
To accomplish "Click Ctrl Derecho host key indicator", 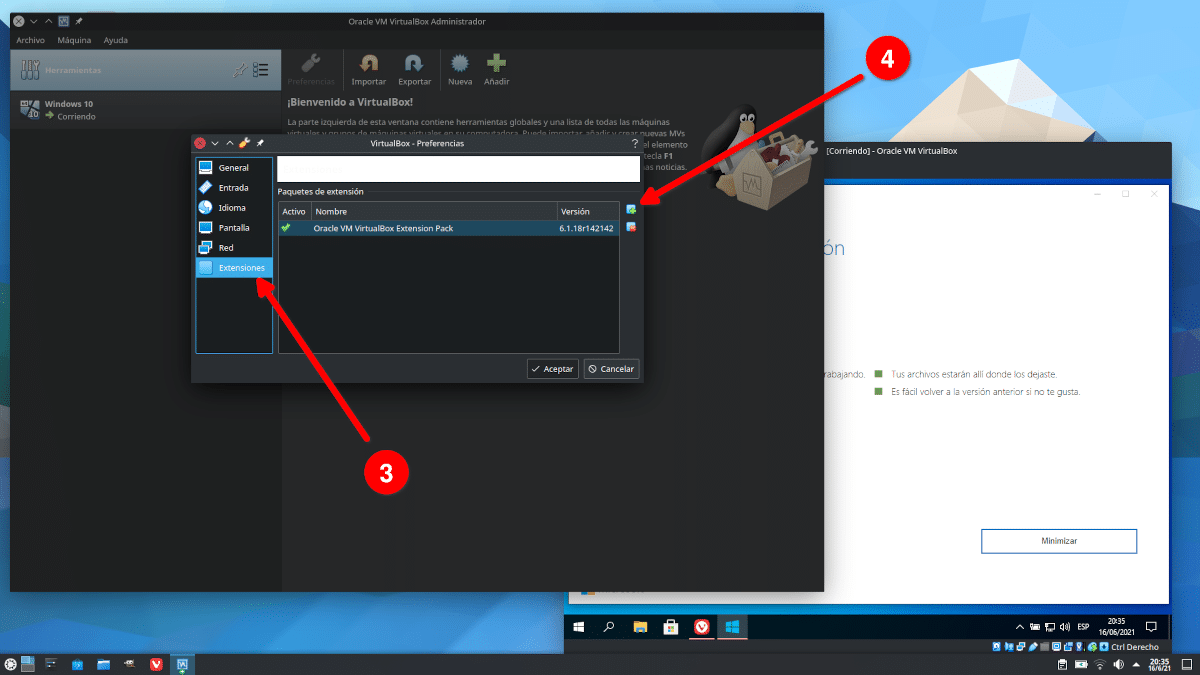I will (1135, 647).
